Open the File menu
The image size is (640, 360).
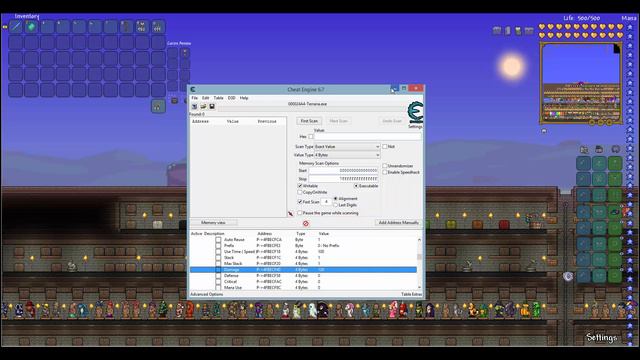pyautogui.click(x=195, y=98)
